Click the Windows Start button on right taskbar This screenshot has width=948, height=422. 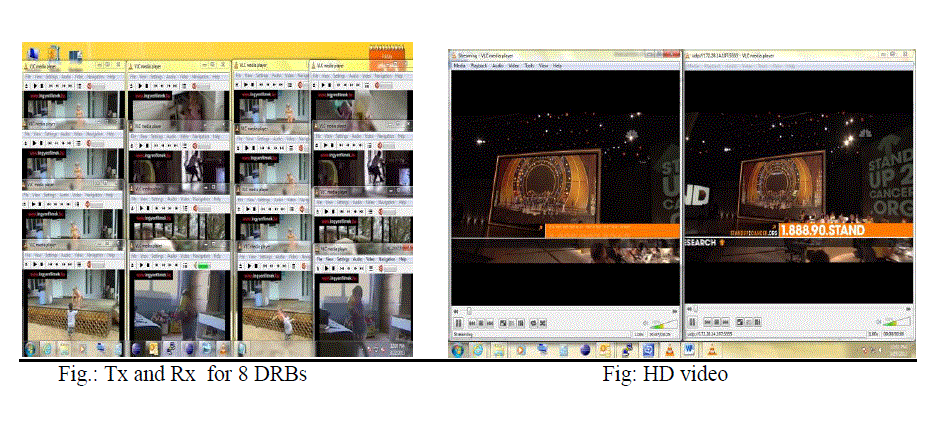[459, 350]
